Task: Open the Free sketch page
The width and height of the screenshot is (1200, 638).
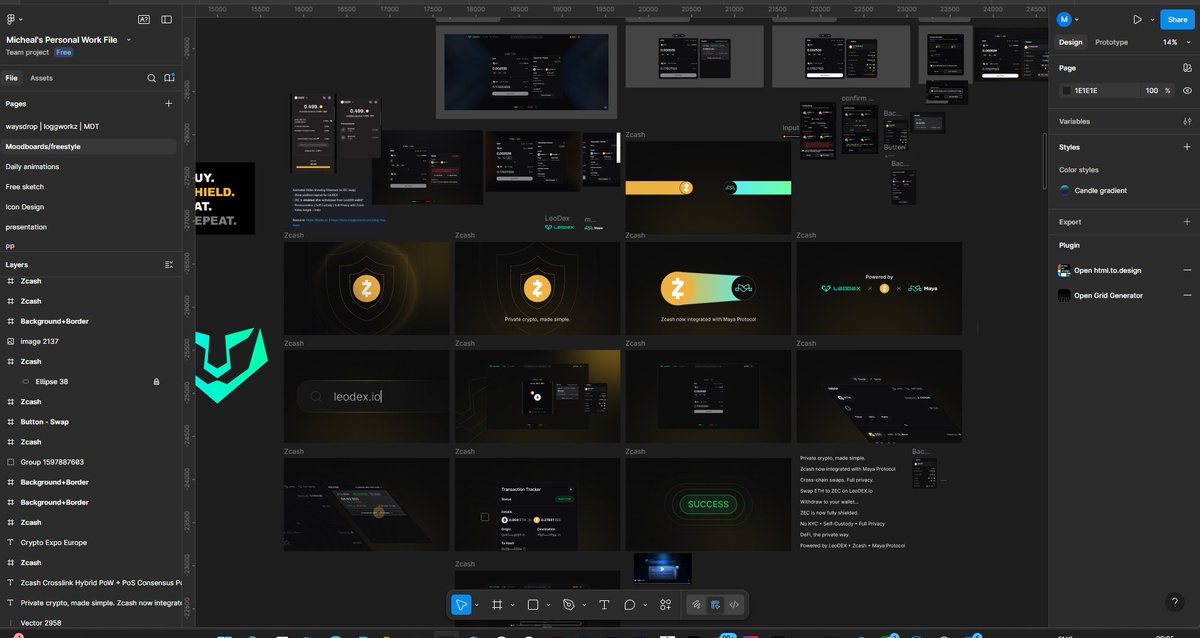Action: coord(25,187)
